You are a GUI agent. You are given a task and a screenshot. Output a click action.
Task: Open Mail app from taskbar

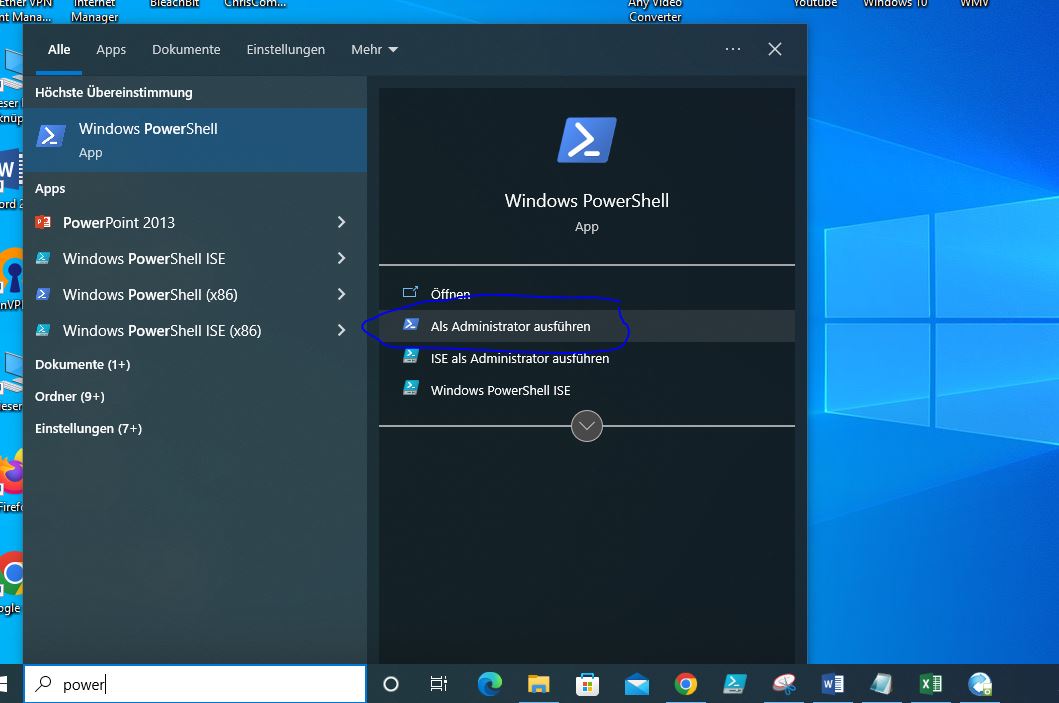(x=636, y=685)
